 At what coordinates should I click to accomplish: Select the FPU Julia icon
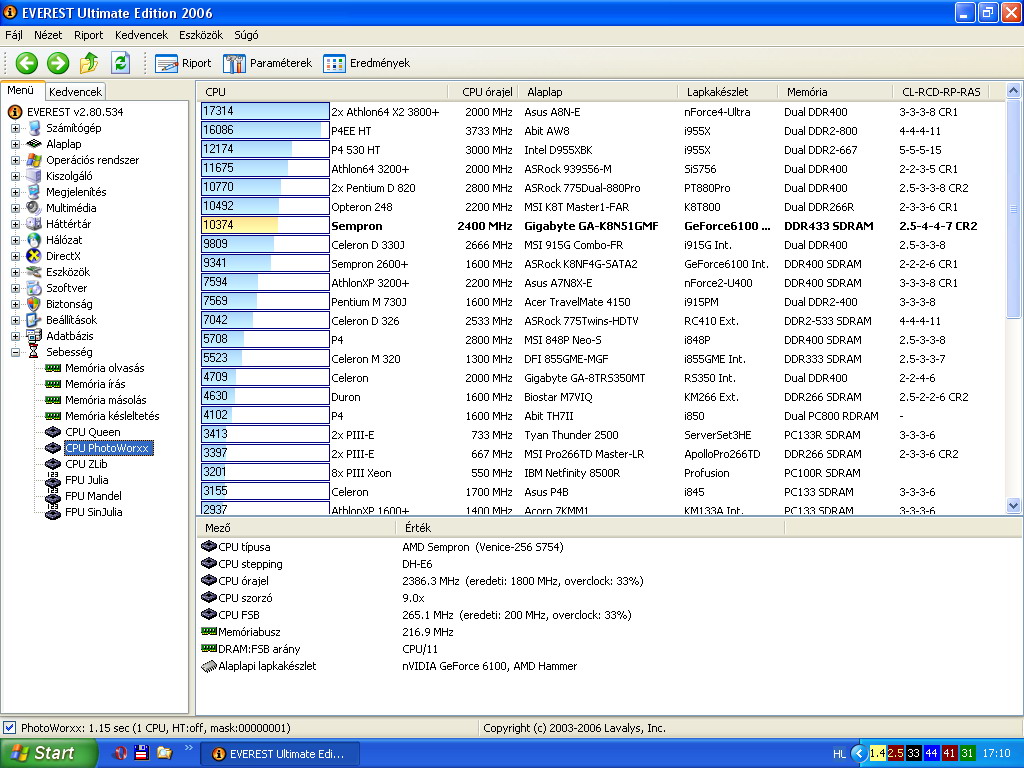pyautogui.click(x=53, y=480)
